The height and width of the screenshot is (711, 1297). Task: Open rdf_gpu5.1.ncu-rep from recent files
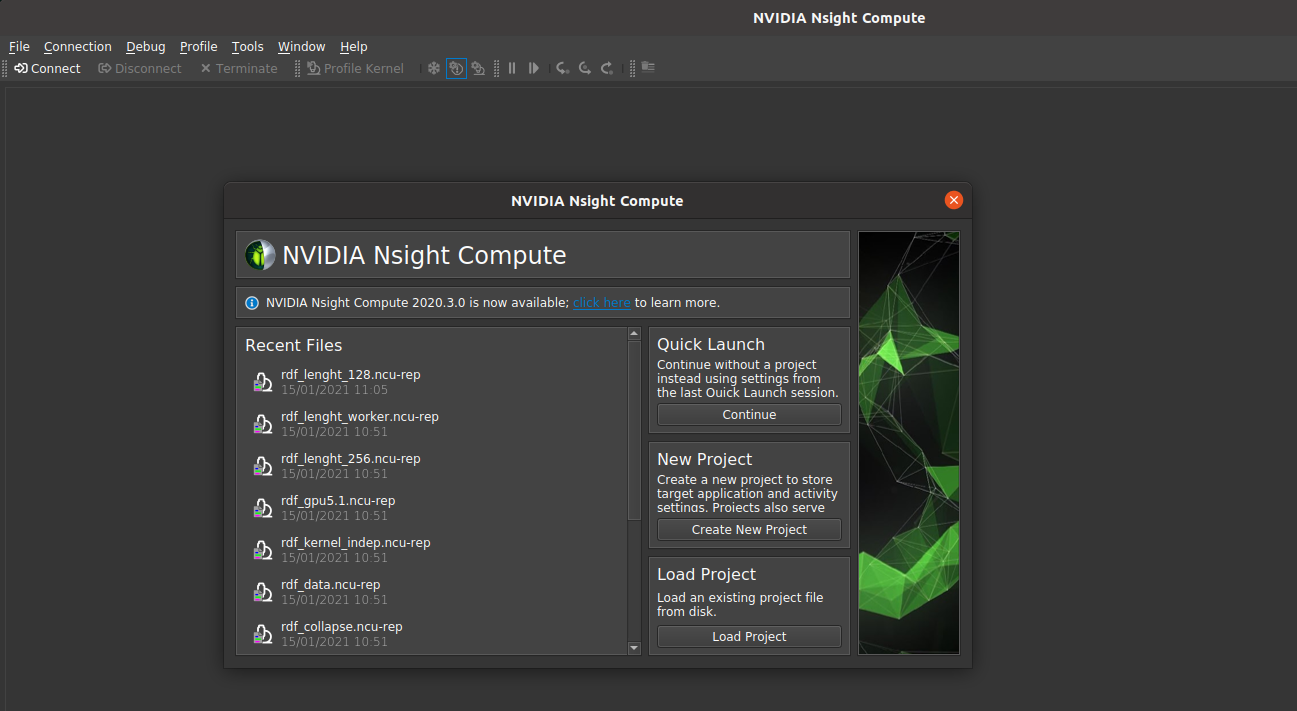click(x=337, y=501)
